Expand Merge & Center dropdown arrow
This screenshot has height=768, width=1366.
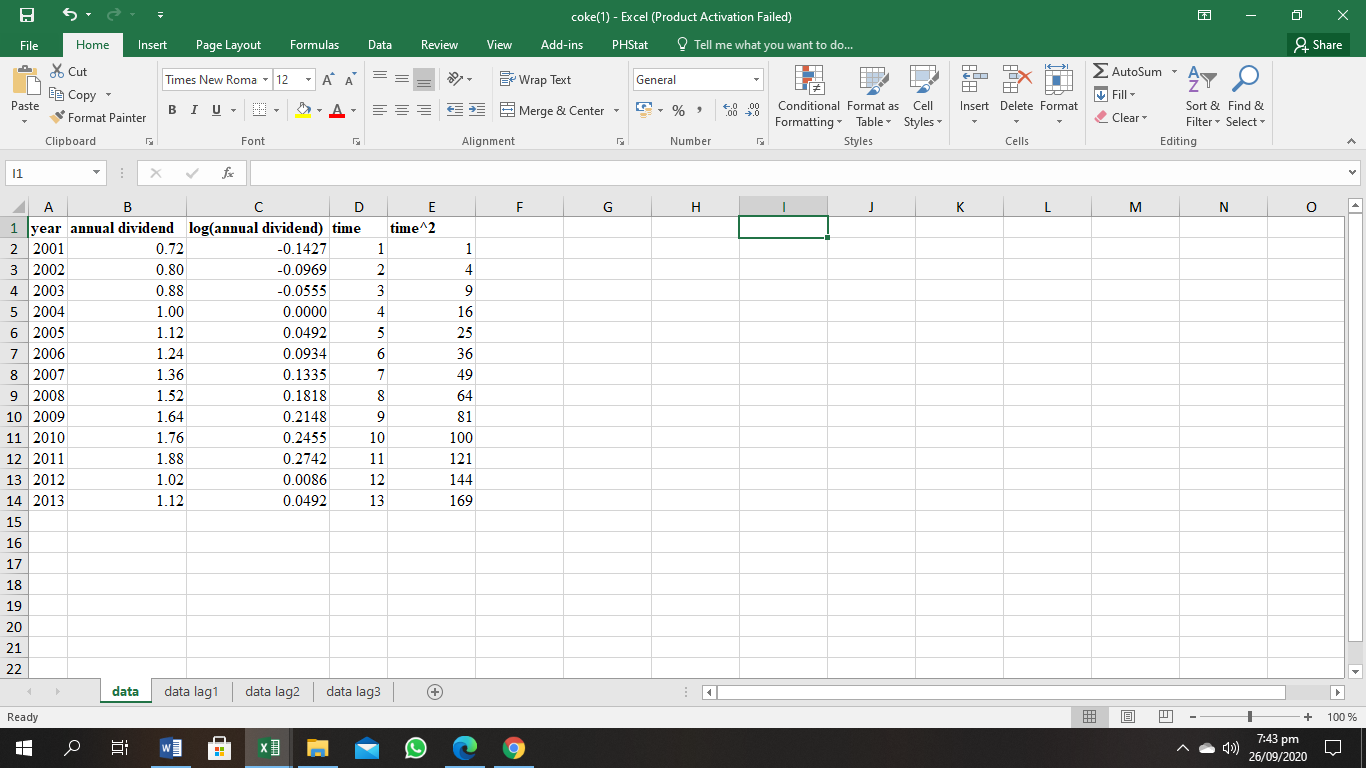[616, 111]
